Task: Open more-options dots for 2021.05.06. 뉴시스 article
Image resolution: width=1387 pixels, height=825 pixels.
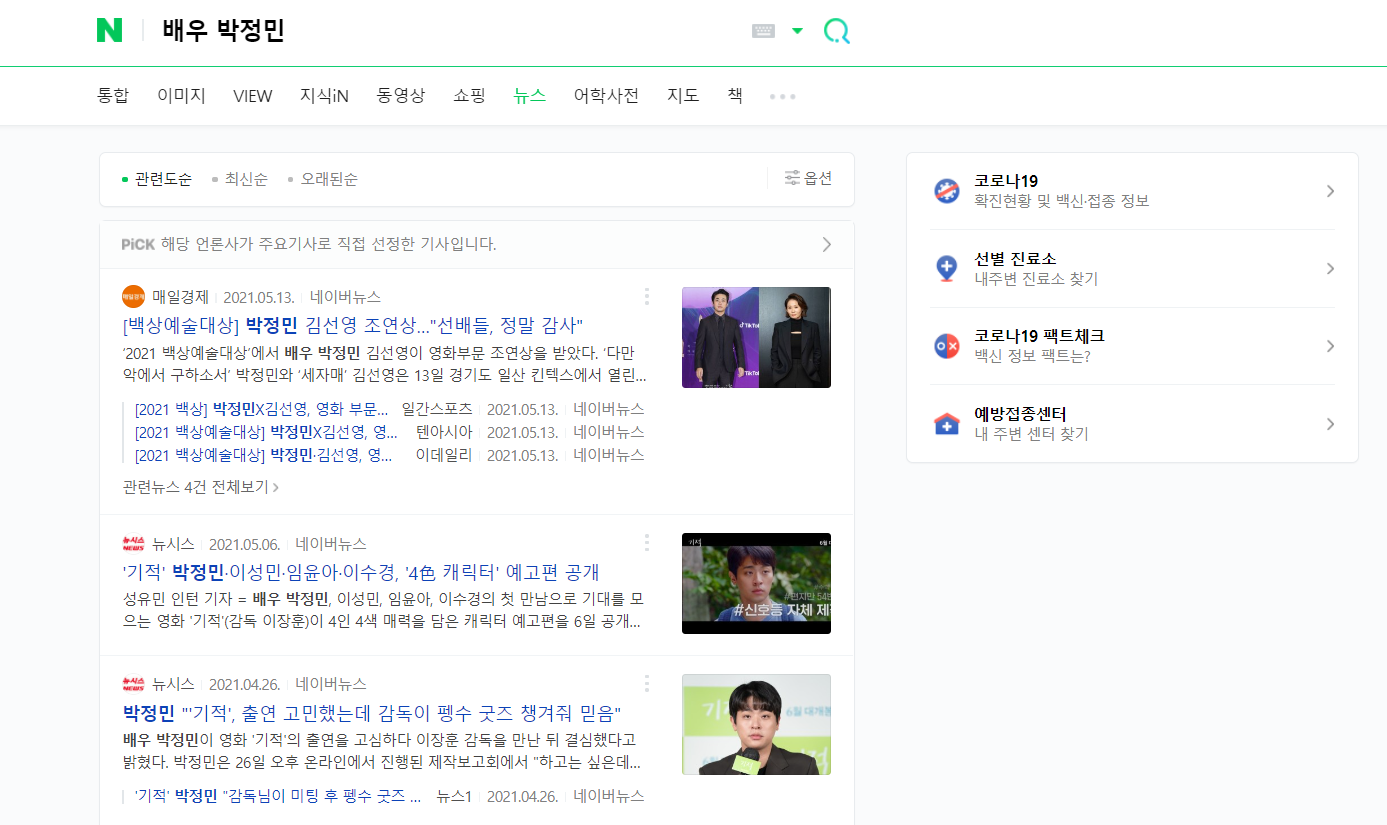Action: click(647, 543)
